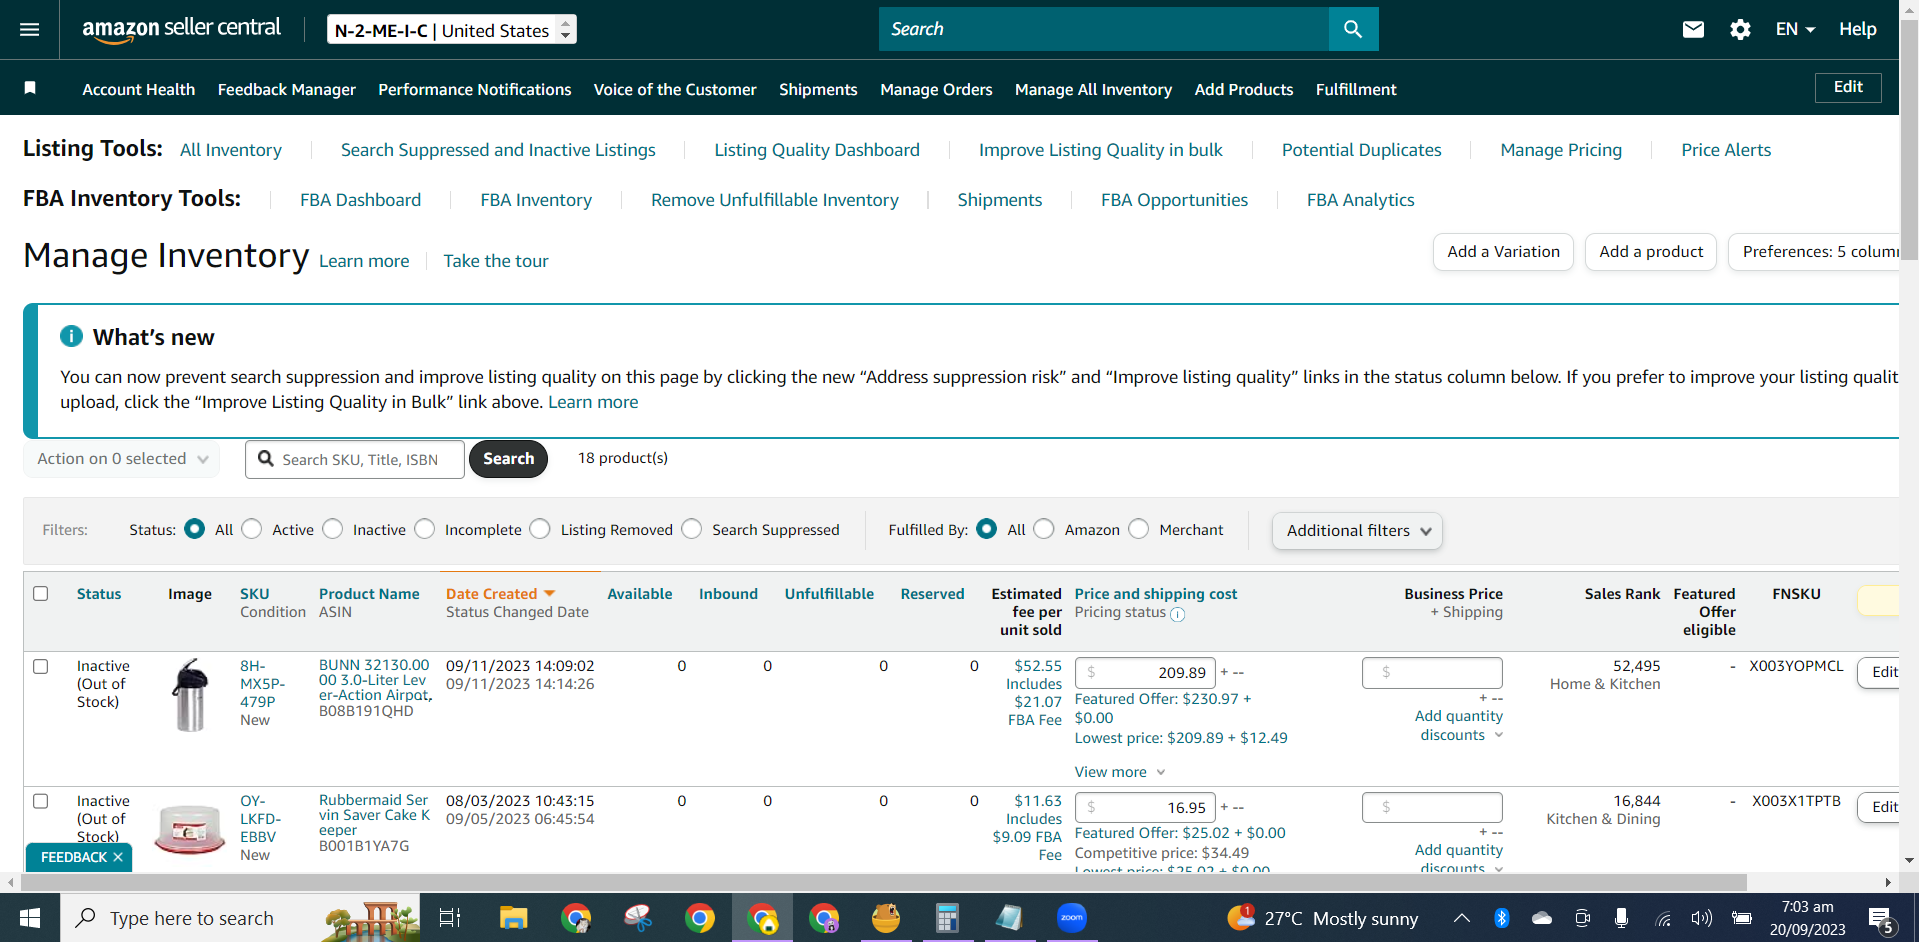Go to the FBA Dashboard tool
The image size is (1919, 942).
point(360,200)
